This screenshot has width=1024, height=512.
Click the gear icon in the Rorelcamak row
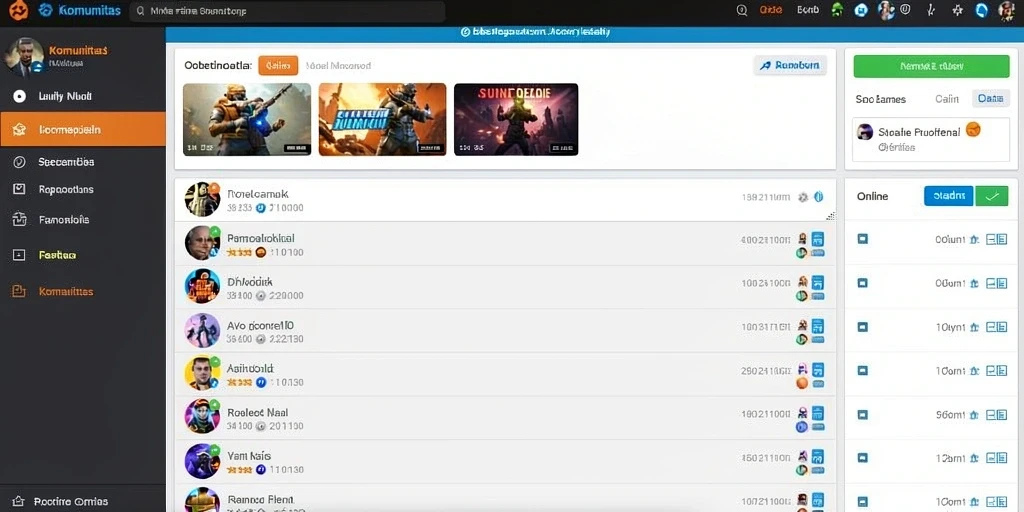point(803,197)
